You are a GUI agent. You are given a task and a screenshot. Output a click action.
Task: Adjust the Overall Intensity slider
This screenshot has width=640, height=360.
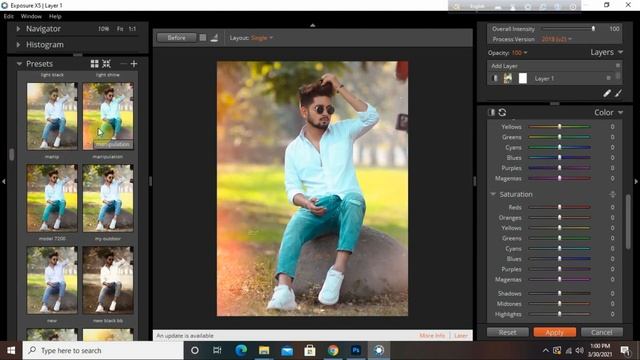(568, 29)
